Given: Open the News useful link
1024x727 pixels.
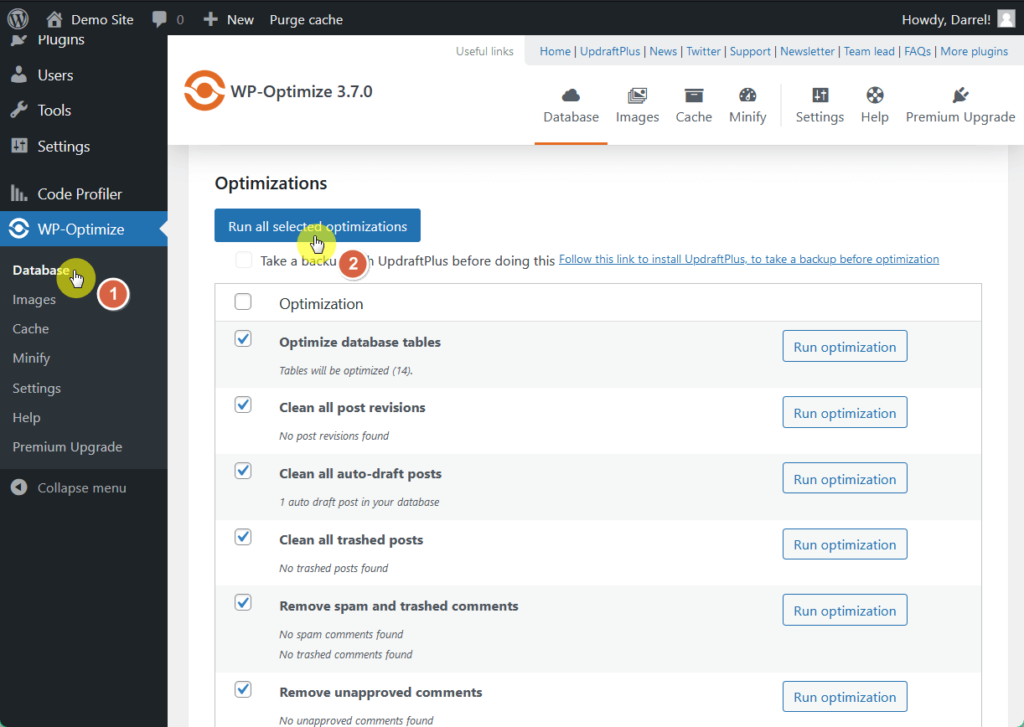Looking at the screenshot, I should (663, 51).
